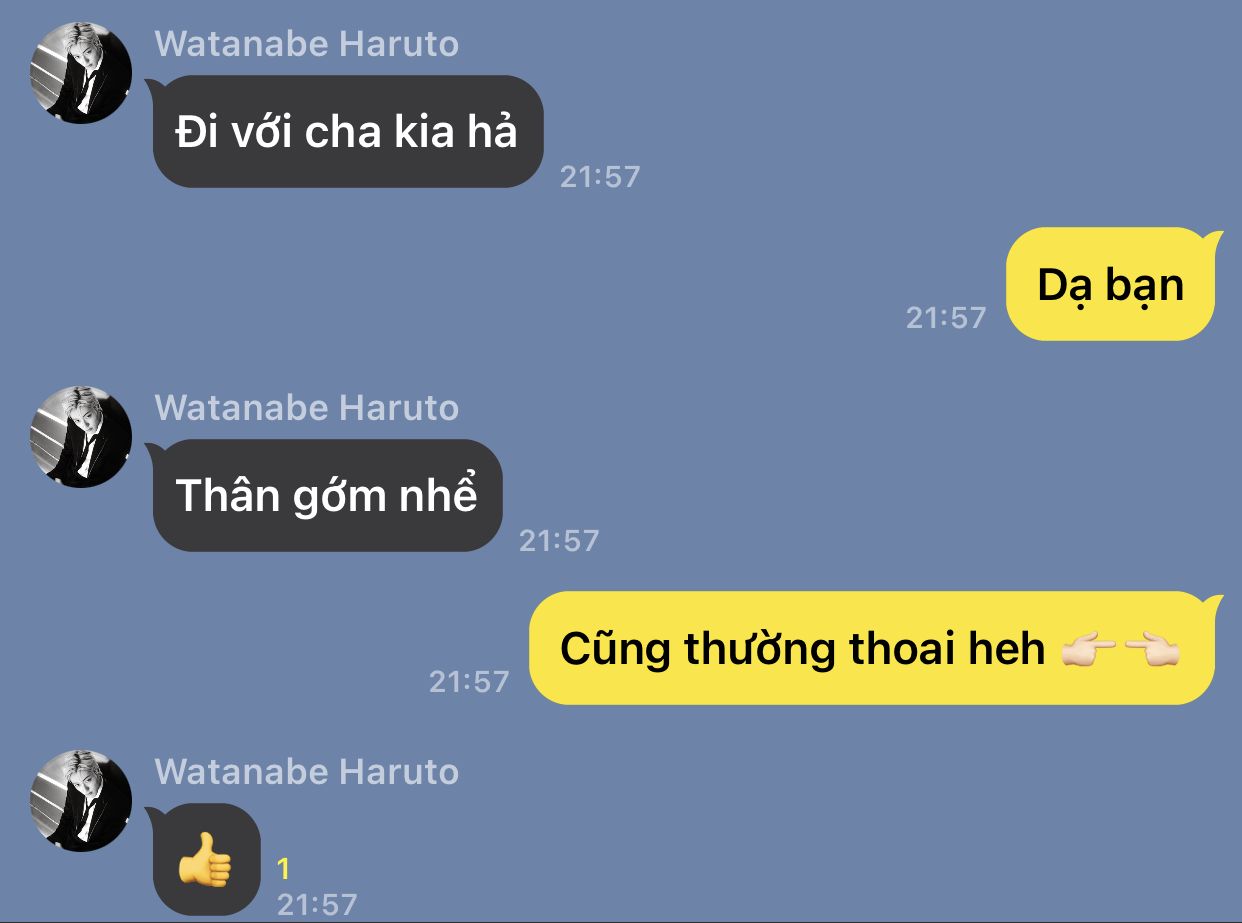Open reaction count "1" beside thumbs-up
This screenshot has height=923, width=1242.
(283, 868)
